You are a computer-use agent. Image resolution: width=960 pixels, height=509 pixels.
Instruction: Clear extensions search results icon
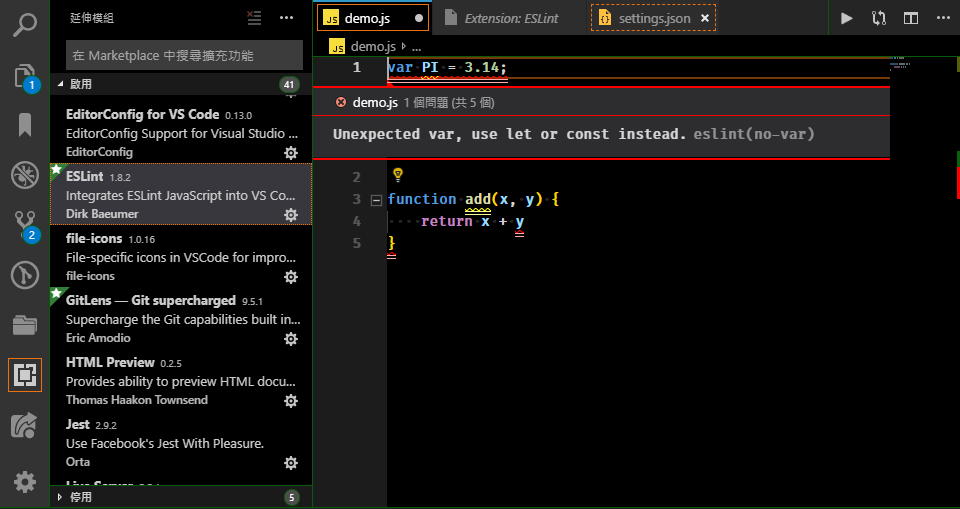(x=255, y=18)
